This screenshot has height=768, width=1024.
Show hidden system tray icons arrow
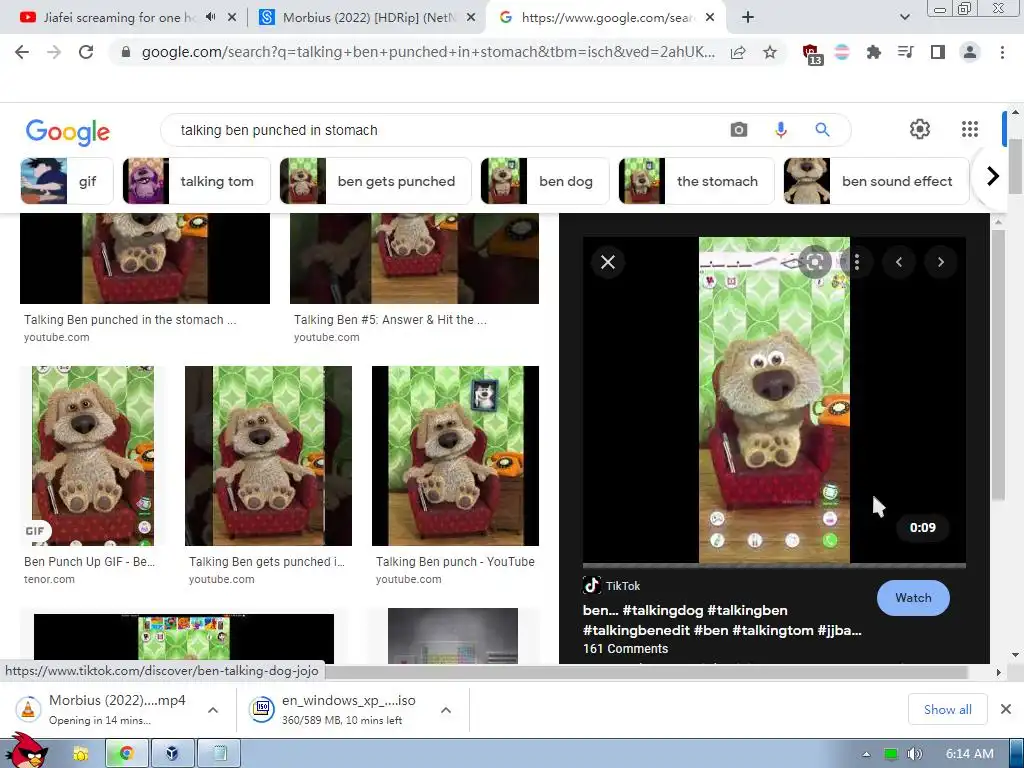click(866, 754)
